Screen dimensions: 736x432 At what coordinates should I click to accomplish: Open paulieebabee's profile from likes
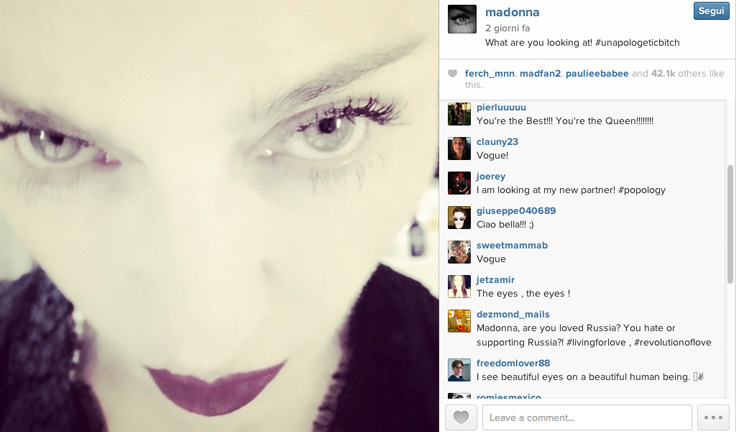pos(597,73)
